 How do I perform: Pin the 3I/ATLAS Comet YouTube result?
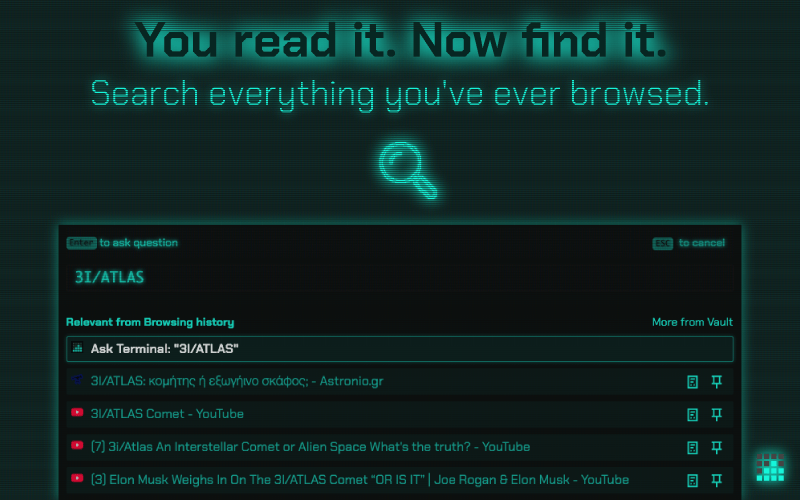pos(717,414)
